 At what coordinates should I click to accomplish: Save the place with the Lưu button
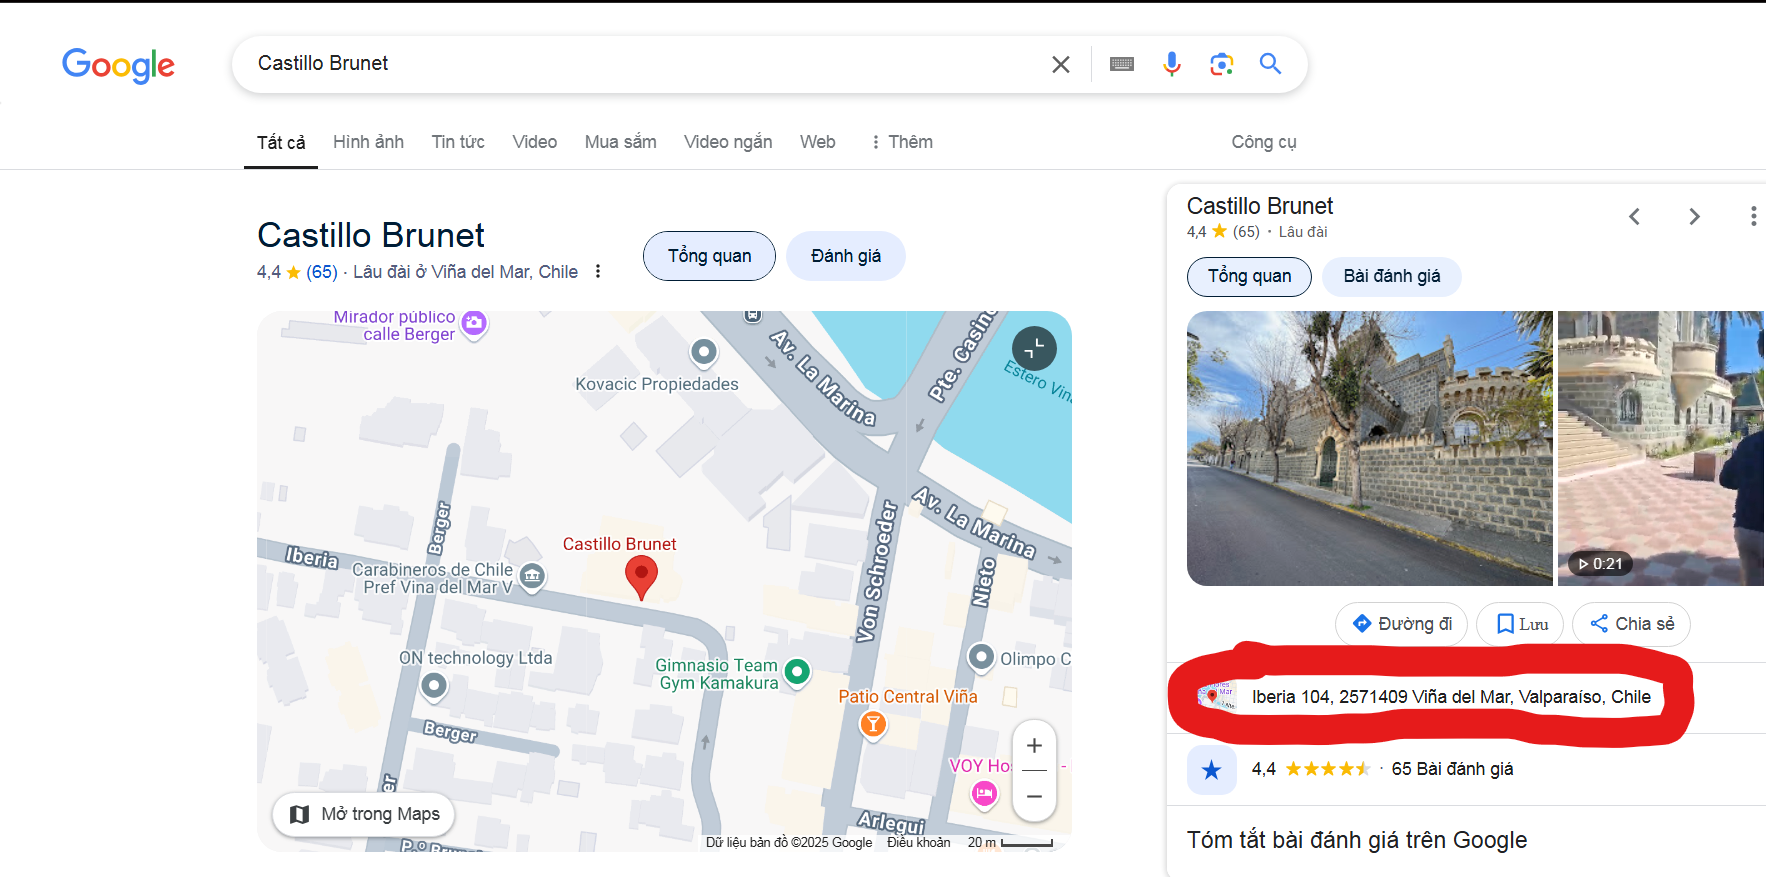click(1521, 624)
